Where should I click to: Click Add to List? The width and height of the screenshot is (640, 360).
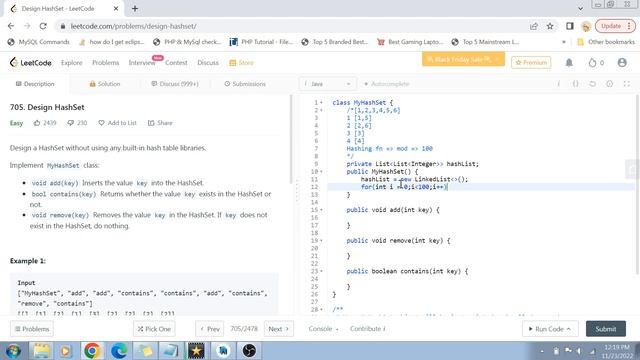118,123
